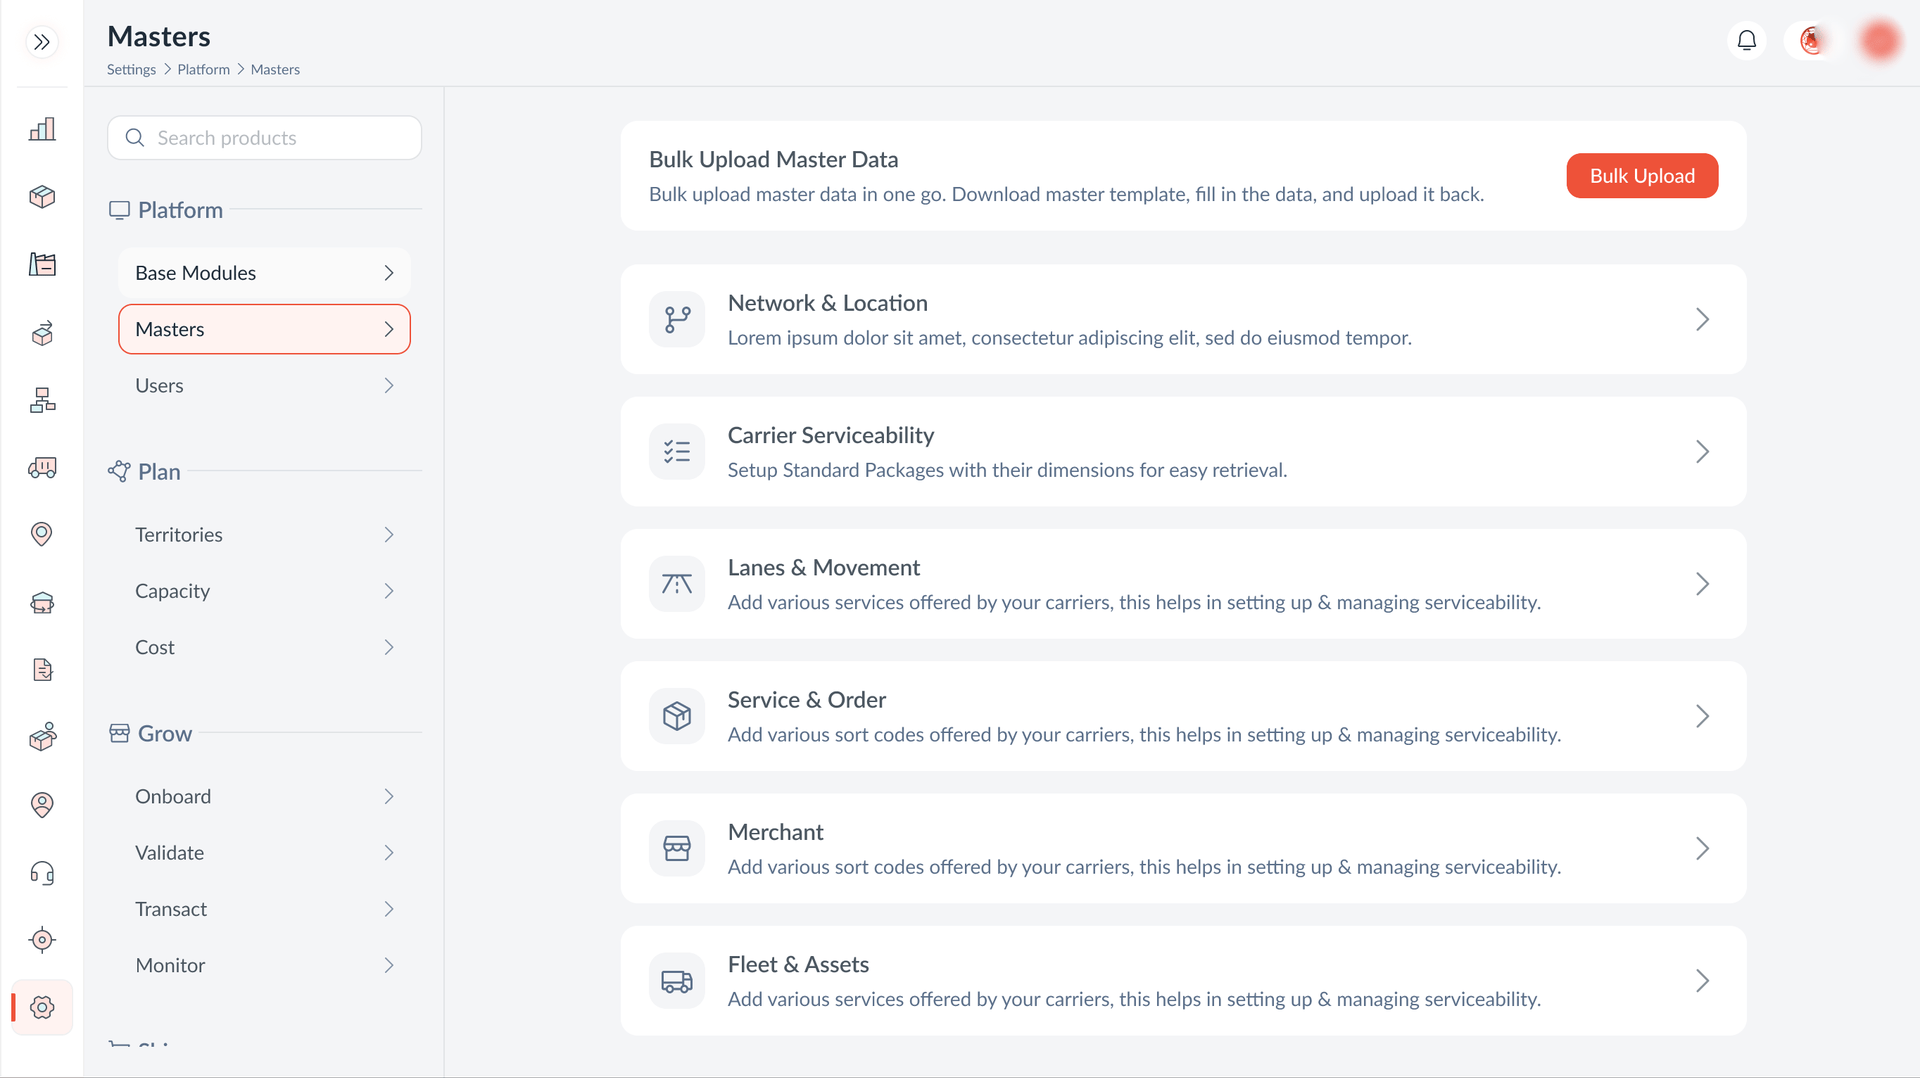The image size is (1920, 1078).
Task: Open the box with person sidebar icon
Action: pyautogui.click(x=42, y=737)
